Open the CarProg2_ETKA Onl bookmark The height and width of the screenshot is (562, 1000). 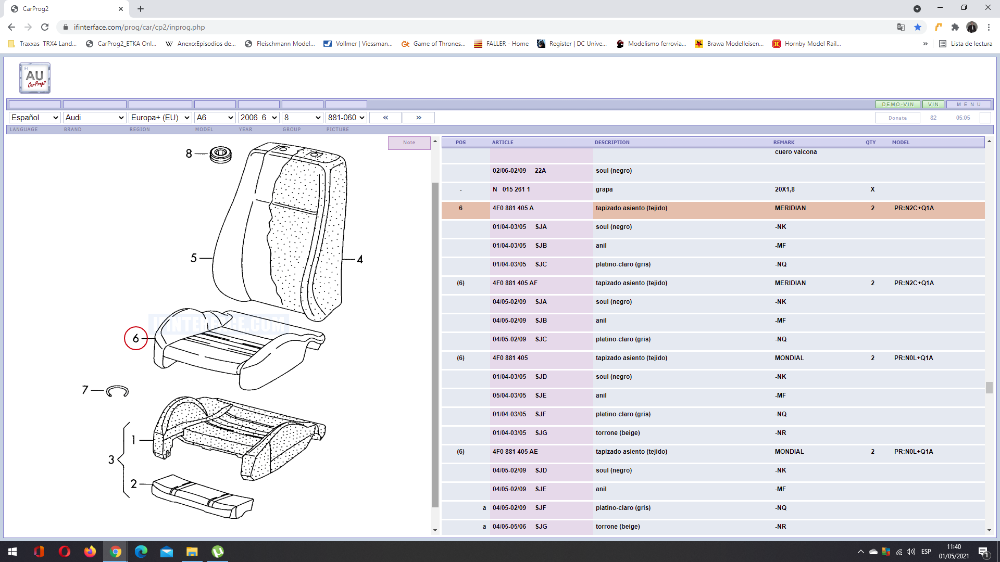(121, 44)
